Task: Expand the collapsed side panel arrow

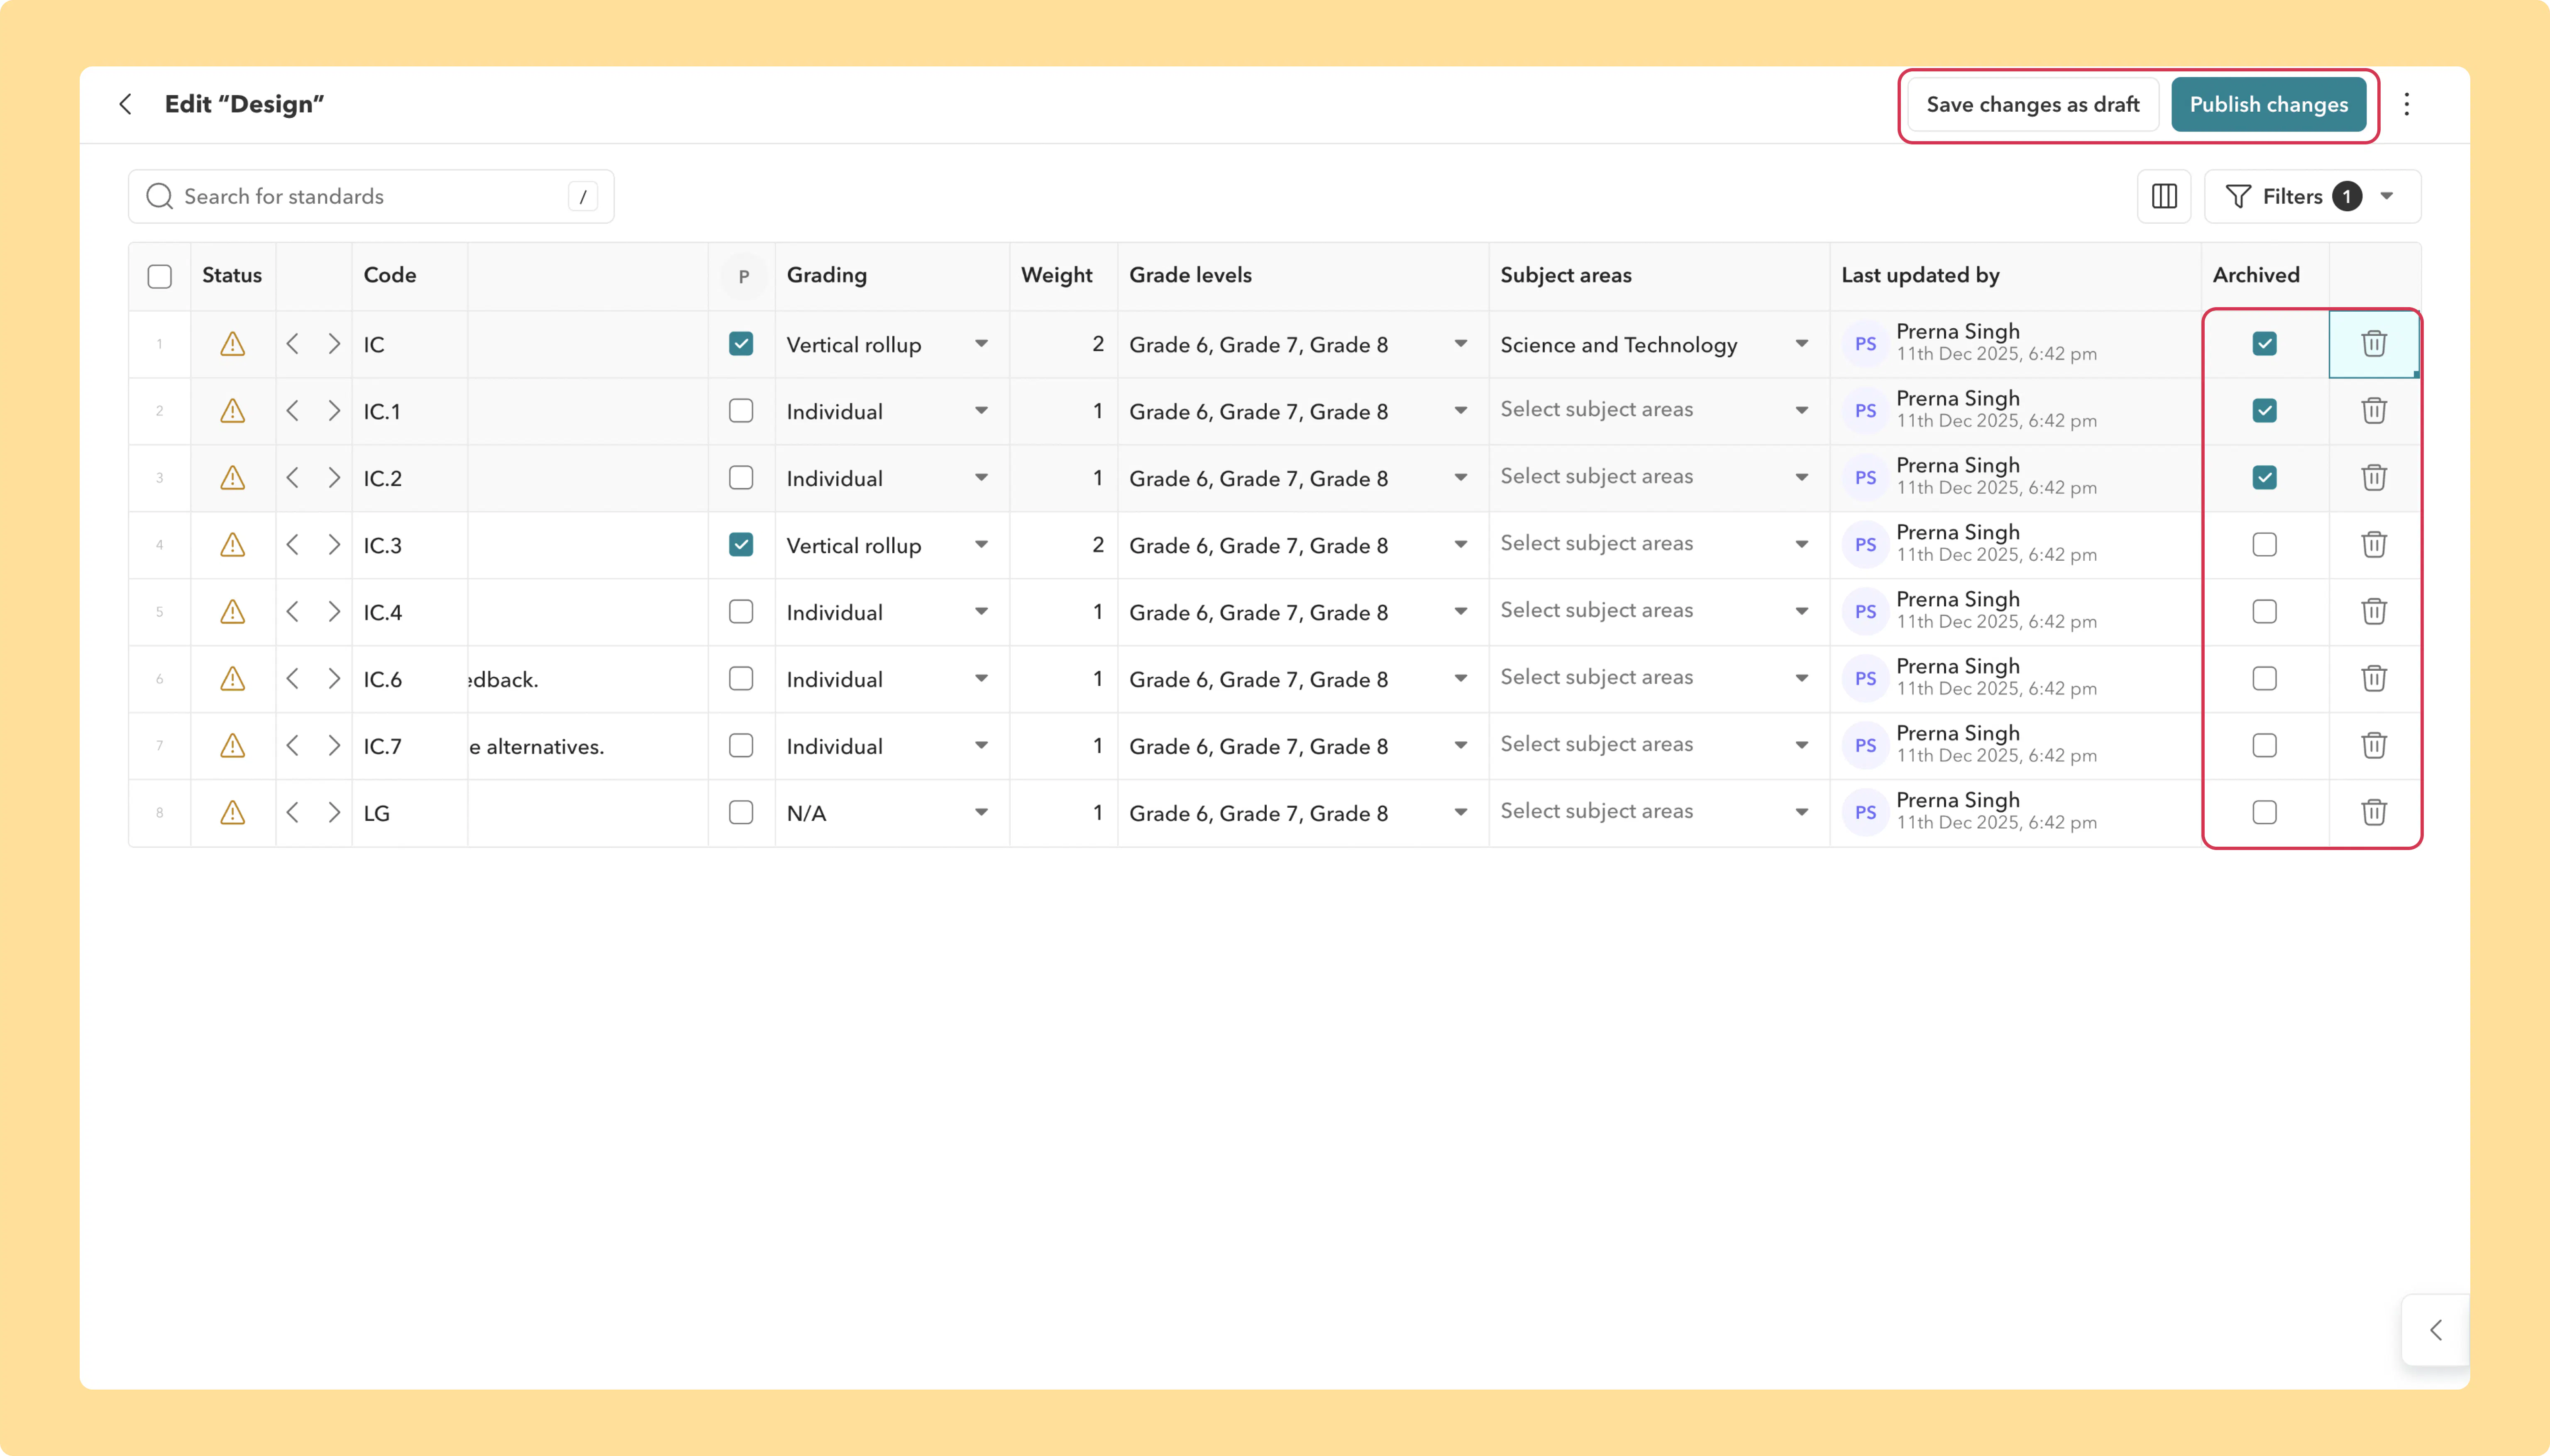Action: click(2436, 1330)
